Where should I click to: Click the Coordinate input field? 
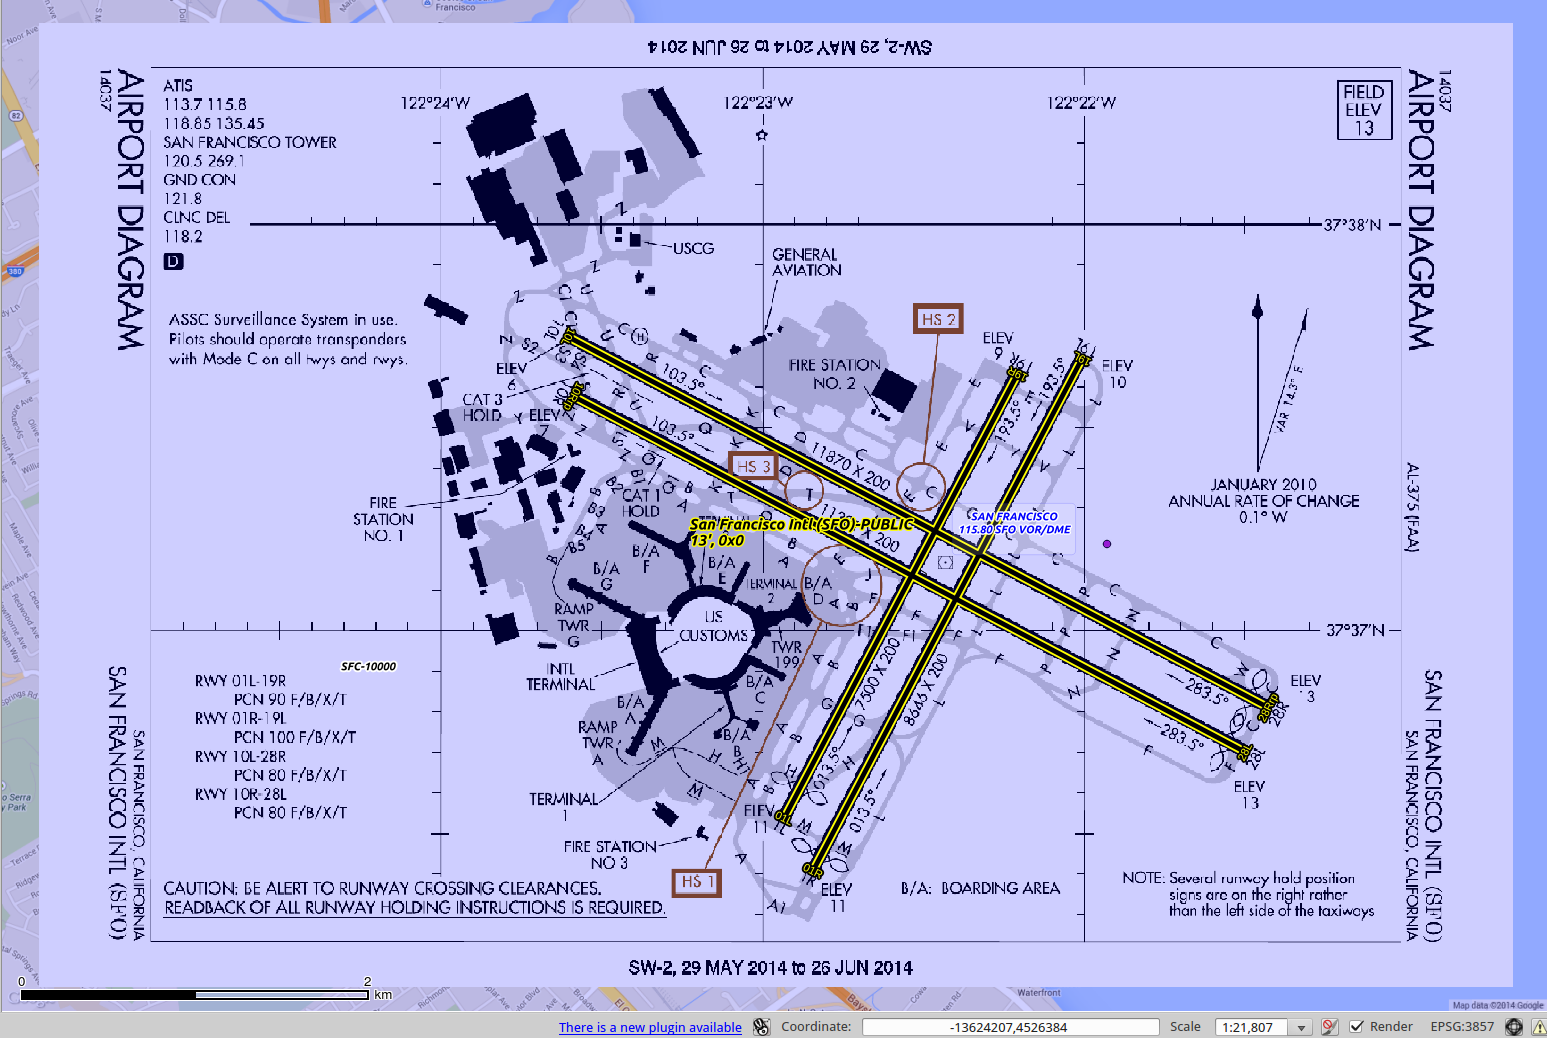pyautogui.click(x=1010, y=1027)
